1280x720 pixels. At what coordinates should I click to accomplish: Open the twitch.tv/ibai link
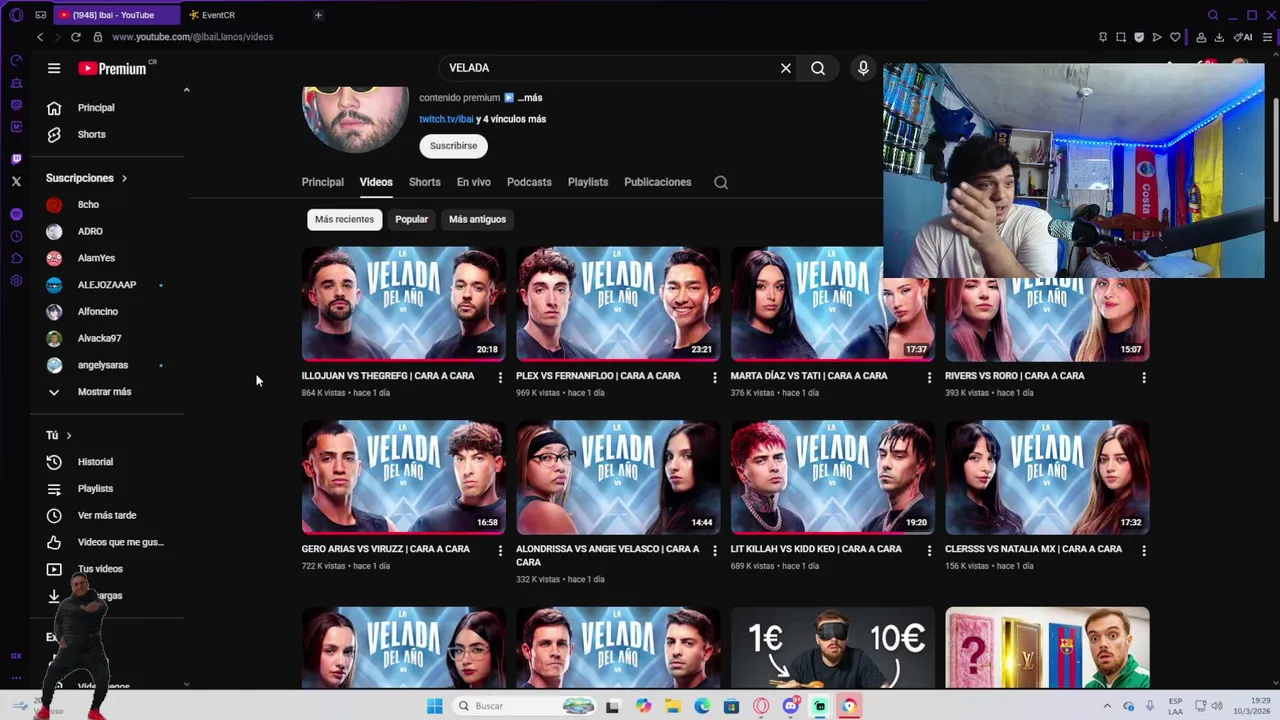(446, 119)
